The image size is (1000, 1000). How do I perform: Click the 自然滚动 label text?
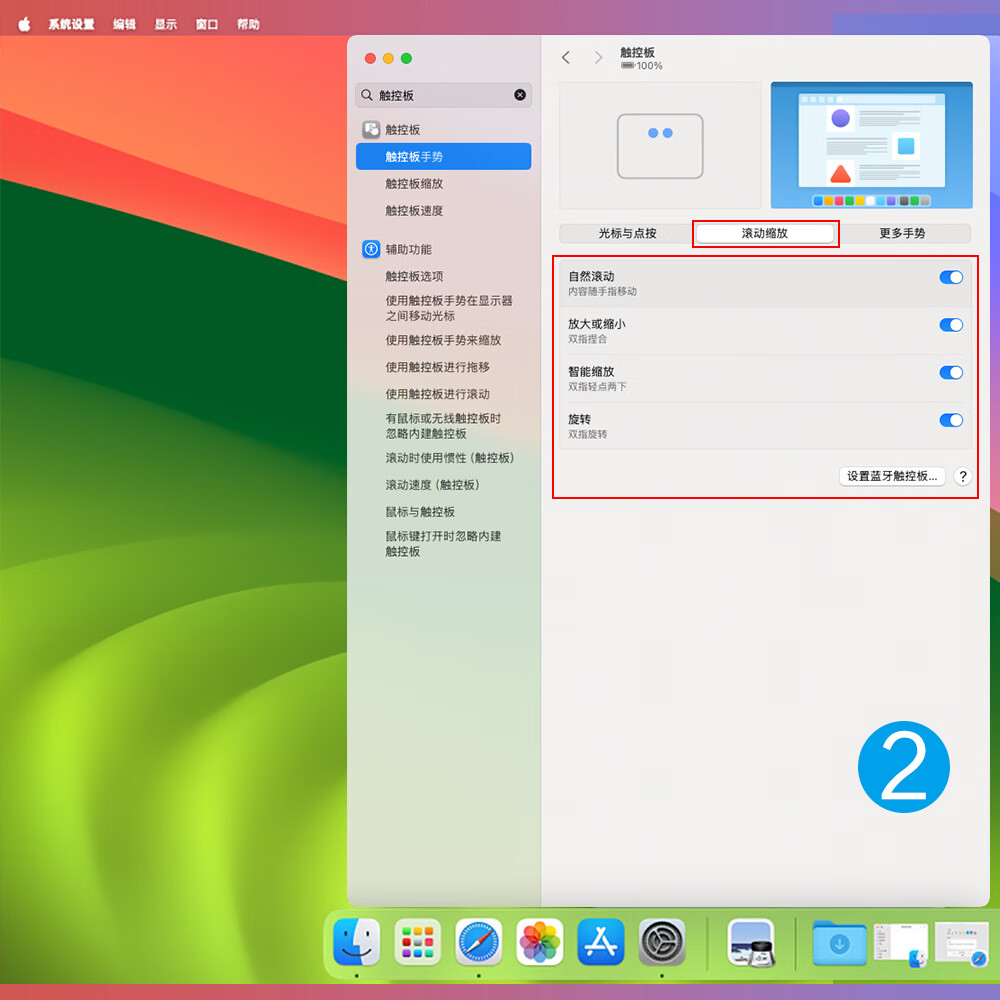591,276
